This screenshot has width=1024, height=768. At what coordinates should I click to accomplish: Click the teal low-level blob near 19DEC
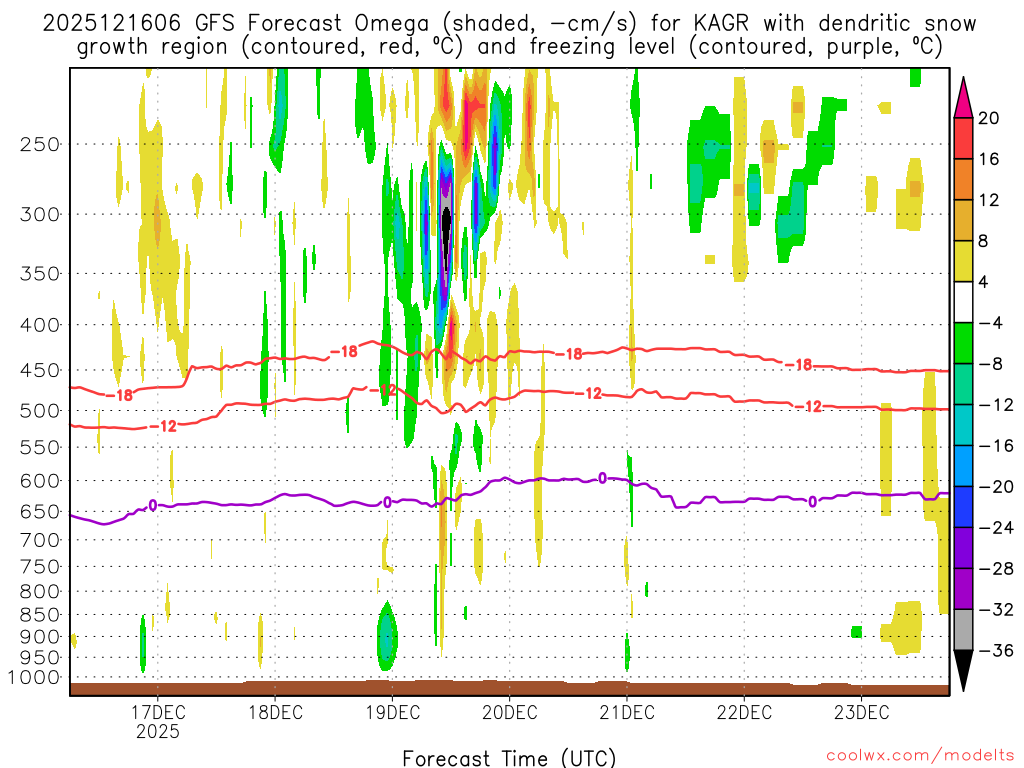[x=387, y=637]
